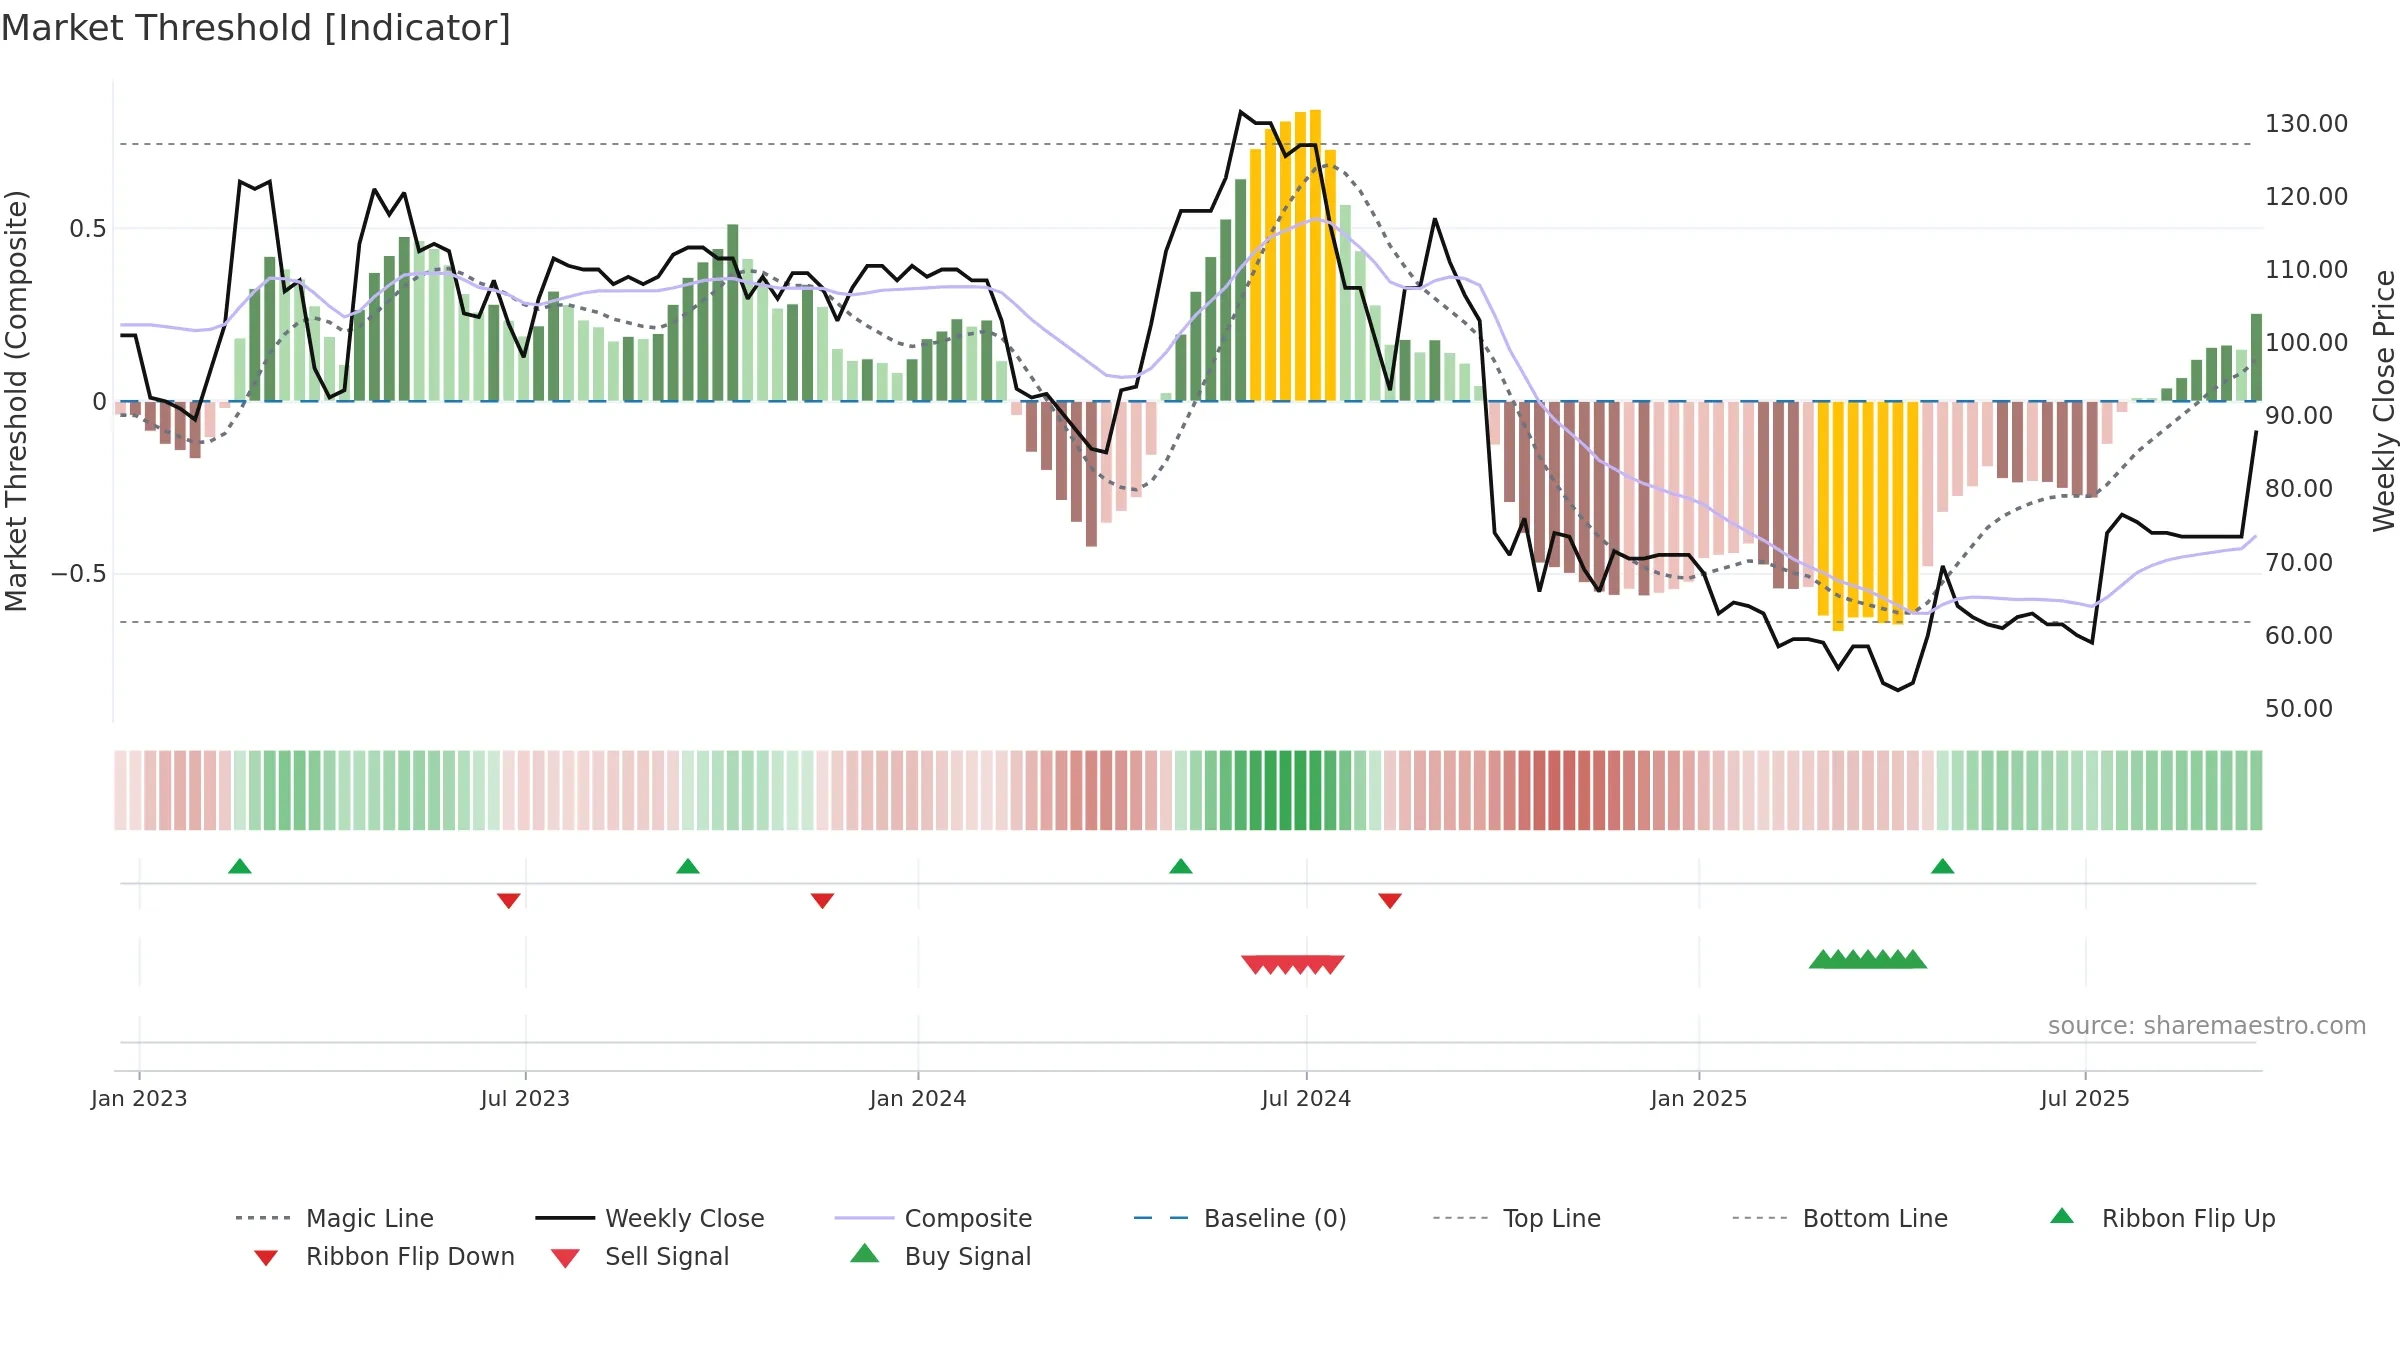Toggle Top Line legend entry
The height and width of the screenshot is (1350, 2400).
click(1517, 1218)
